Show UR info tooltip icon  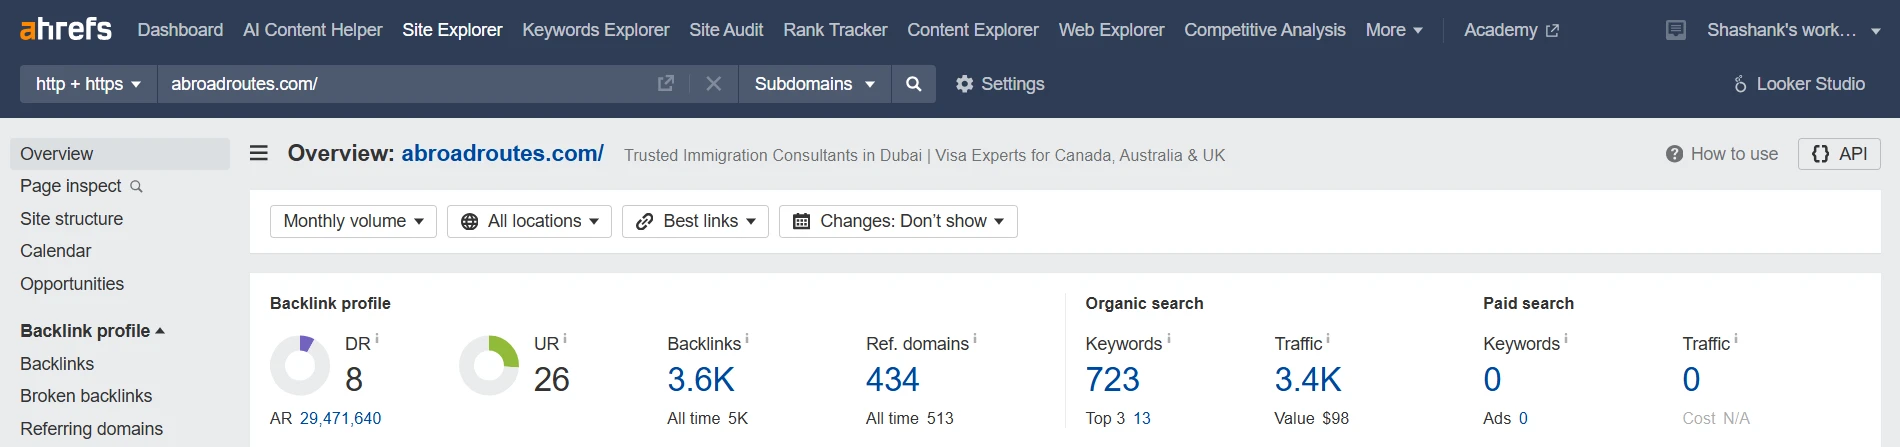click(x=565, y=339)
